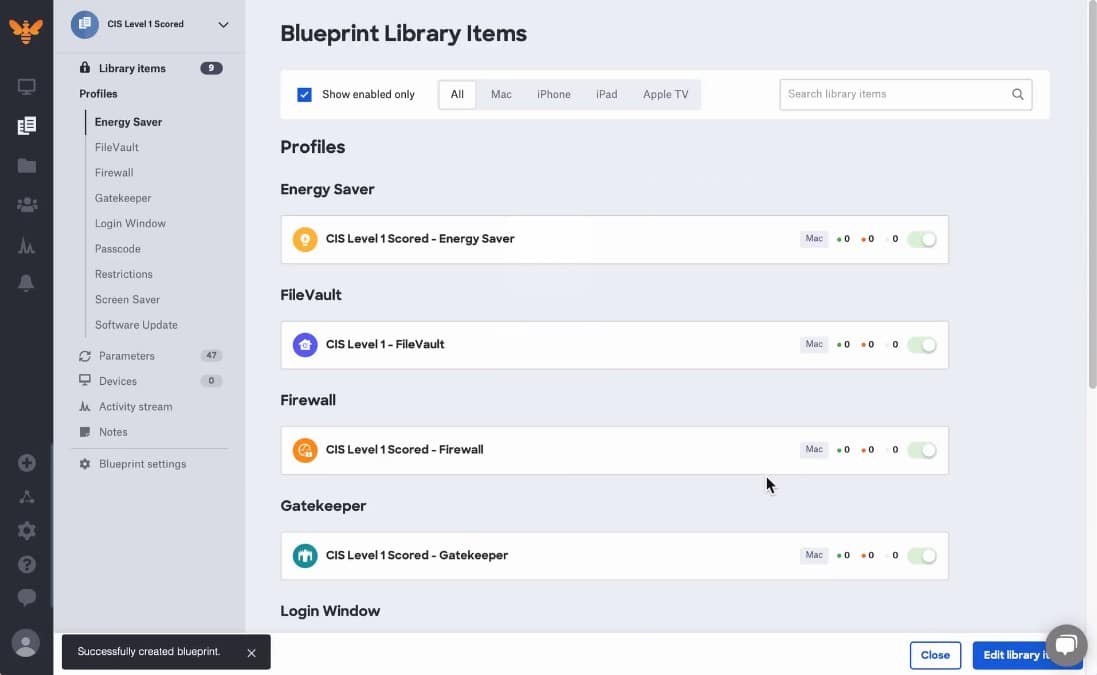
Task: Click the Library items count badge 9
Action: click(x=211, y=68)
